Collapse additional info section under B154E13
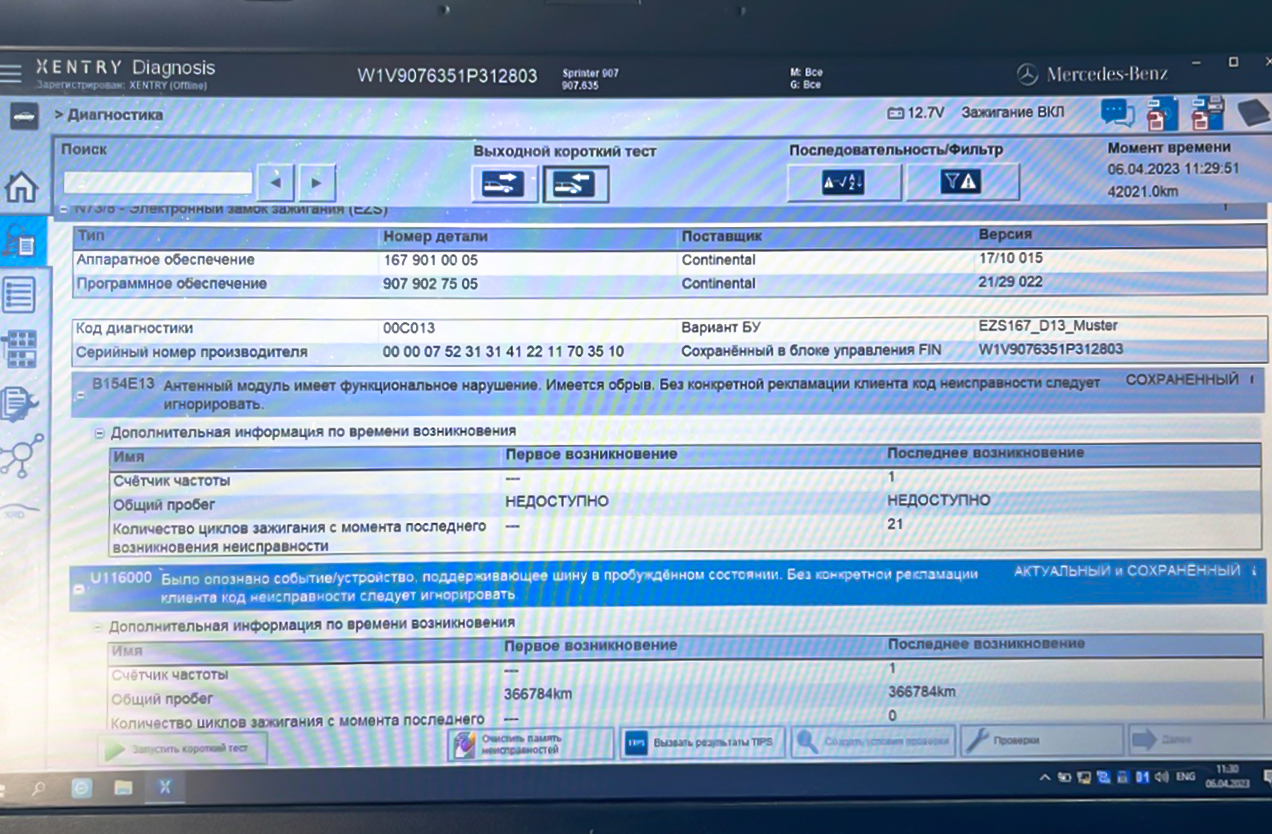 [x=99, y=433]
